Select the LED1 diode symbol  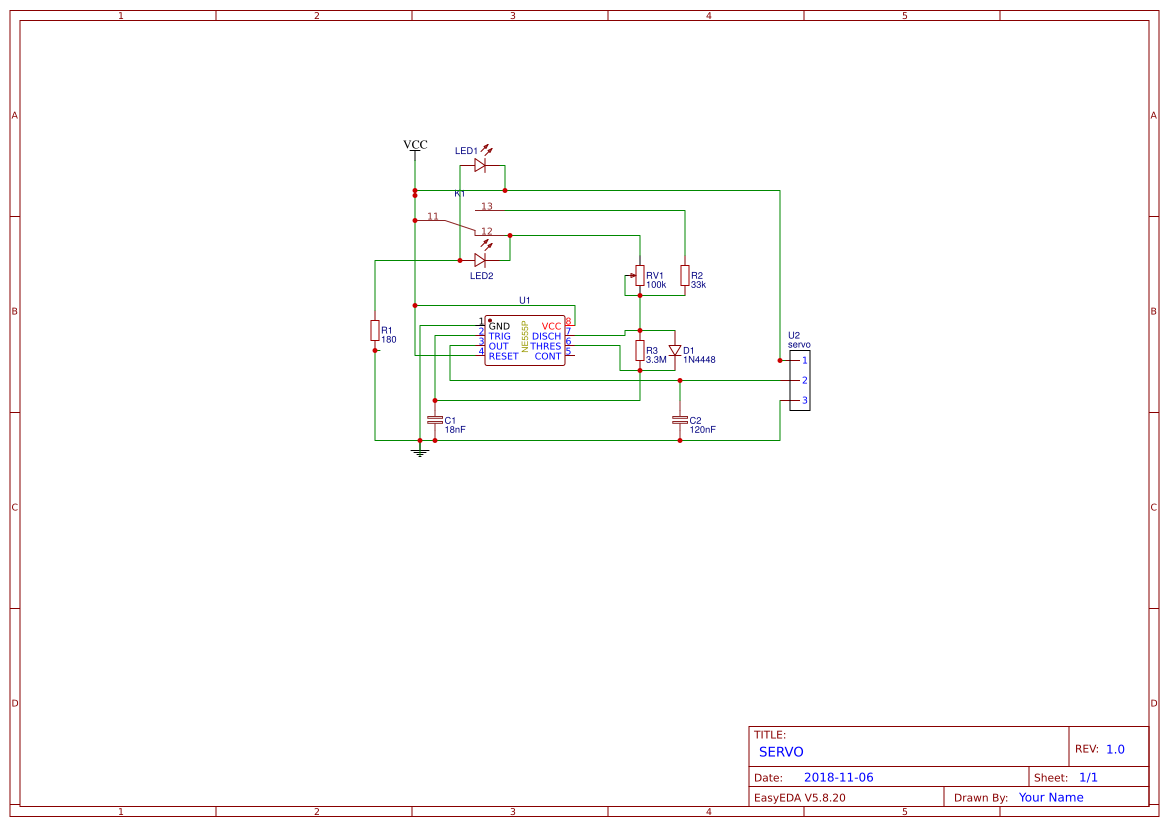coord(480,165)
